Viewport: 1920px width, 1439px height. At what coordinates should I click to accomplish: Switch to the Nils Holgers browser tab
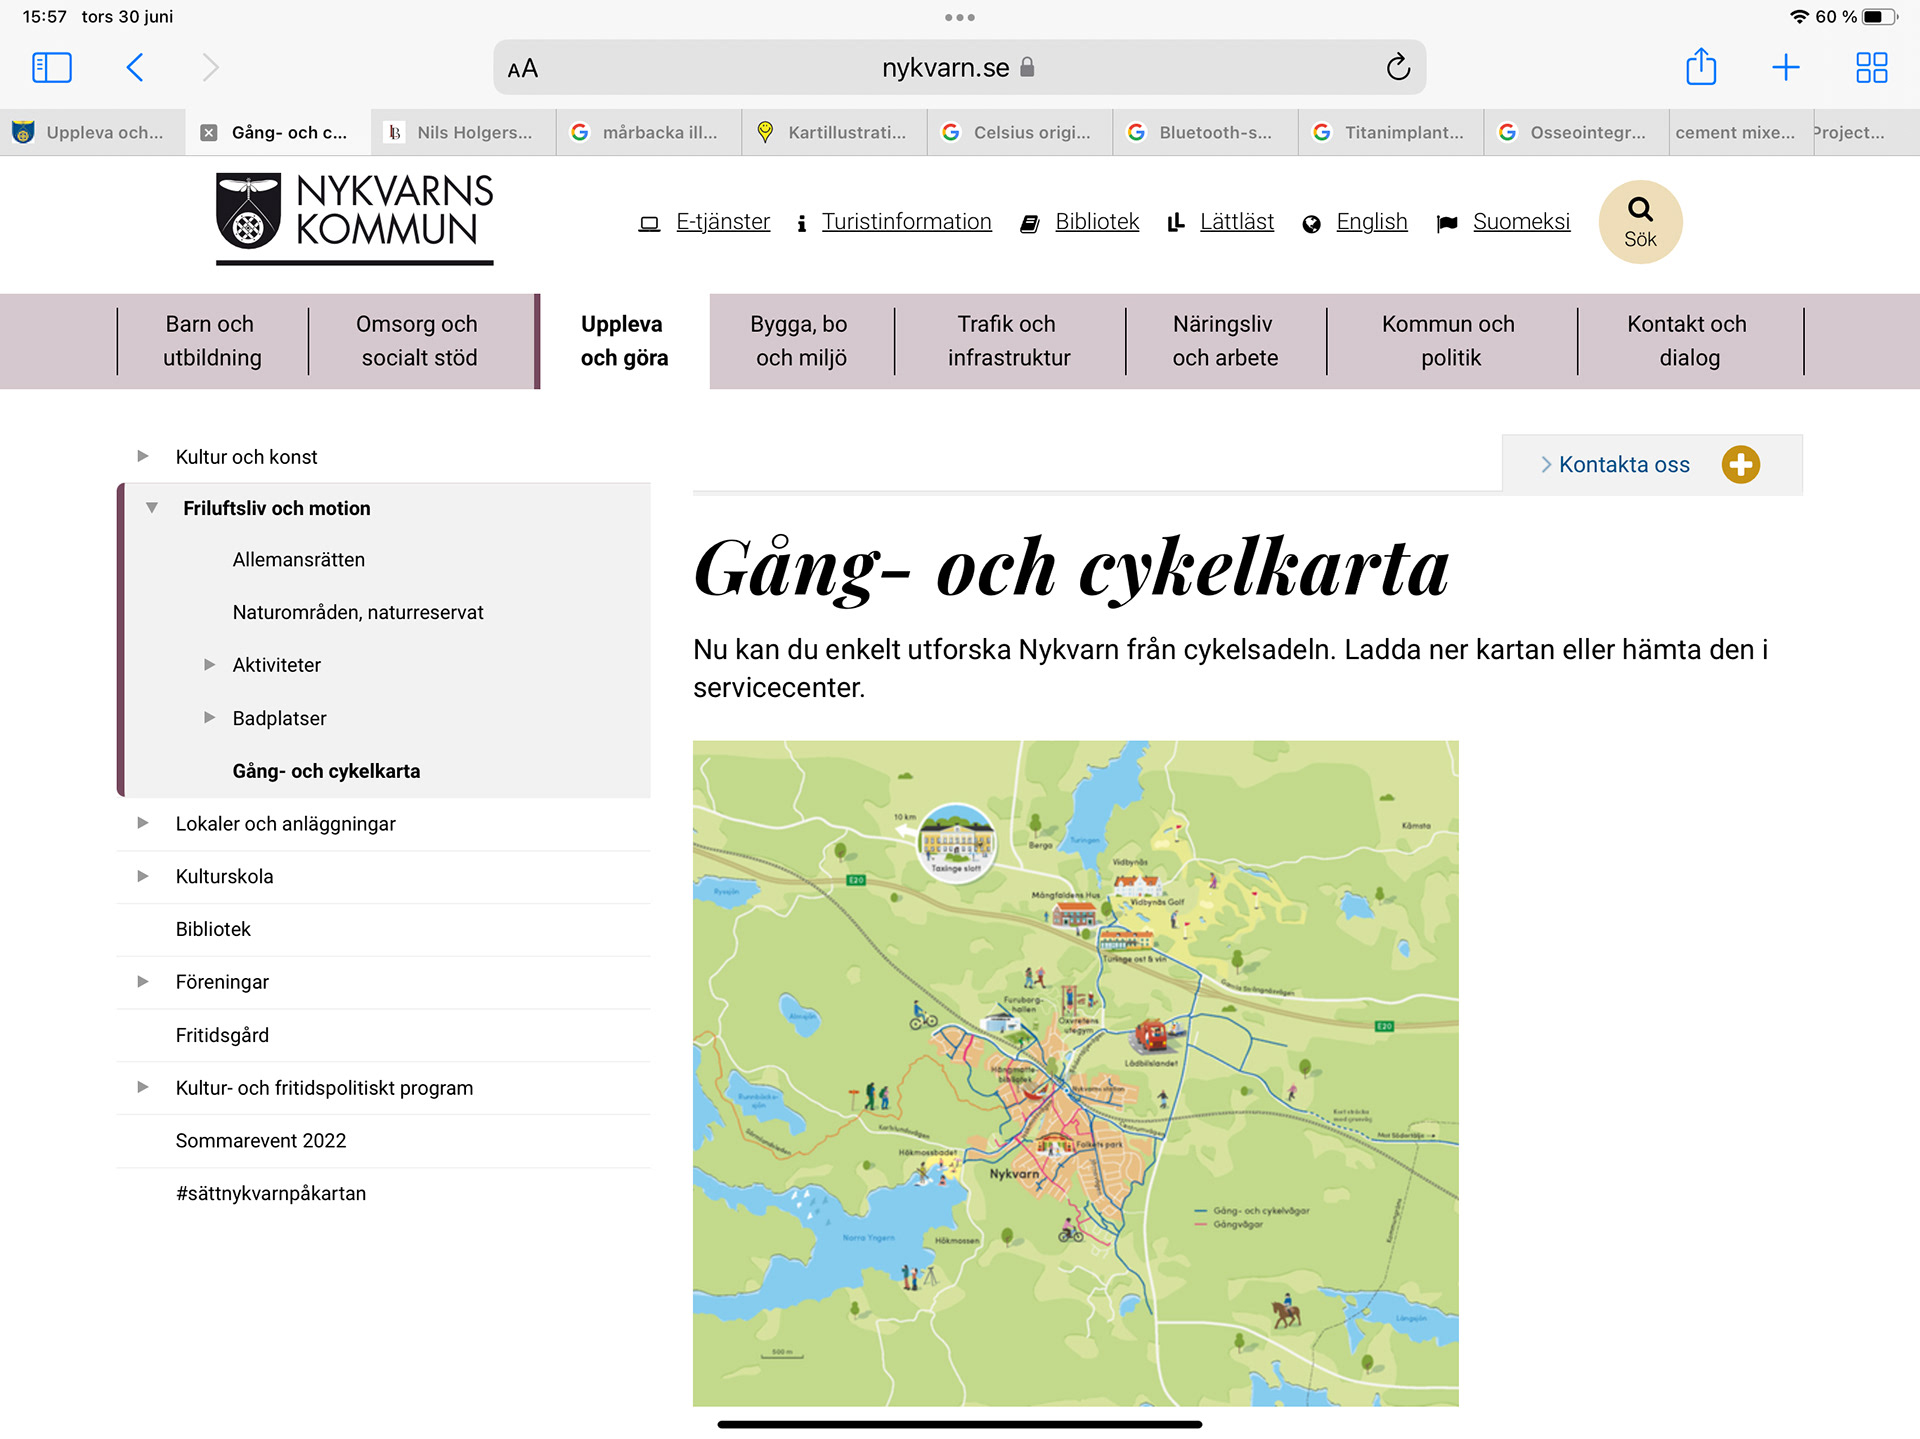coord(463,133)
